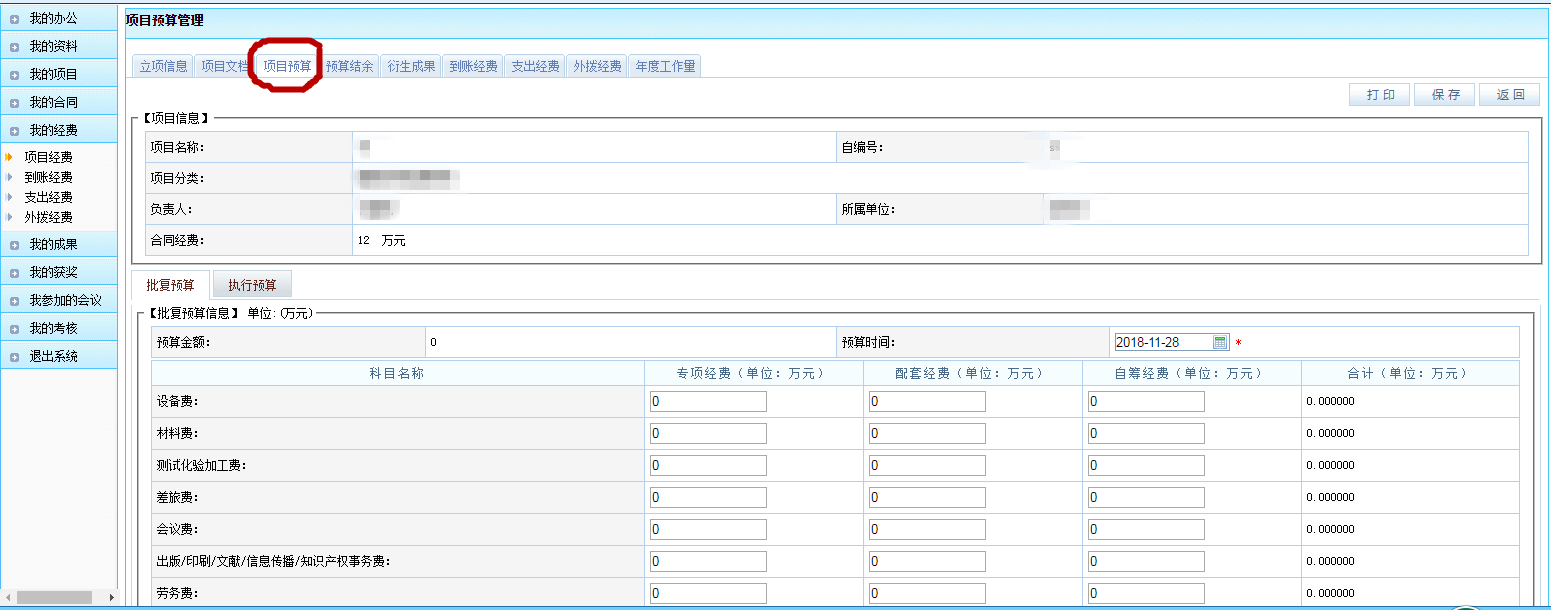
Task: Click the plus icon beside 我的资料
Action: tap(14, 47)
